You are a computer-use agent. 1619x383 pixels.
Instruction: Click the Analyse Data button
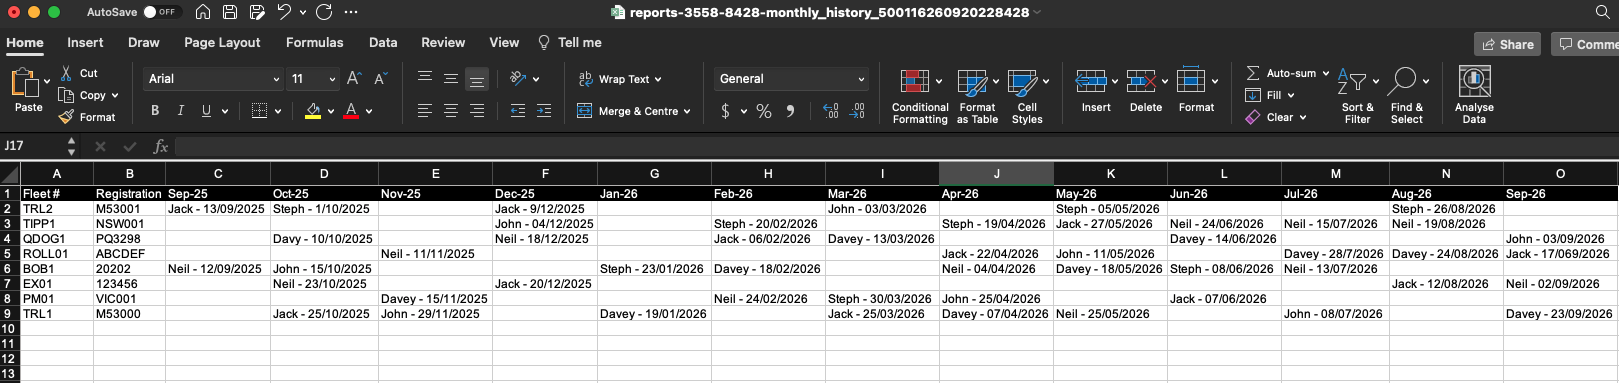coord(1474,96)
